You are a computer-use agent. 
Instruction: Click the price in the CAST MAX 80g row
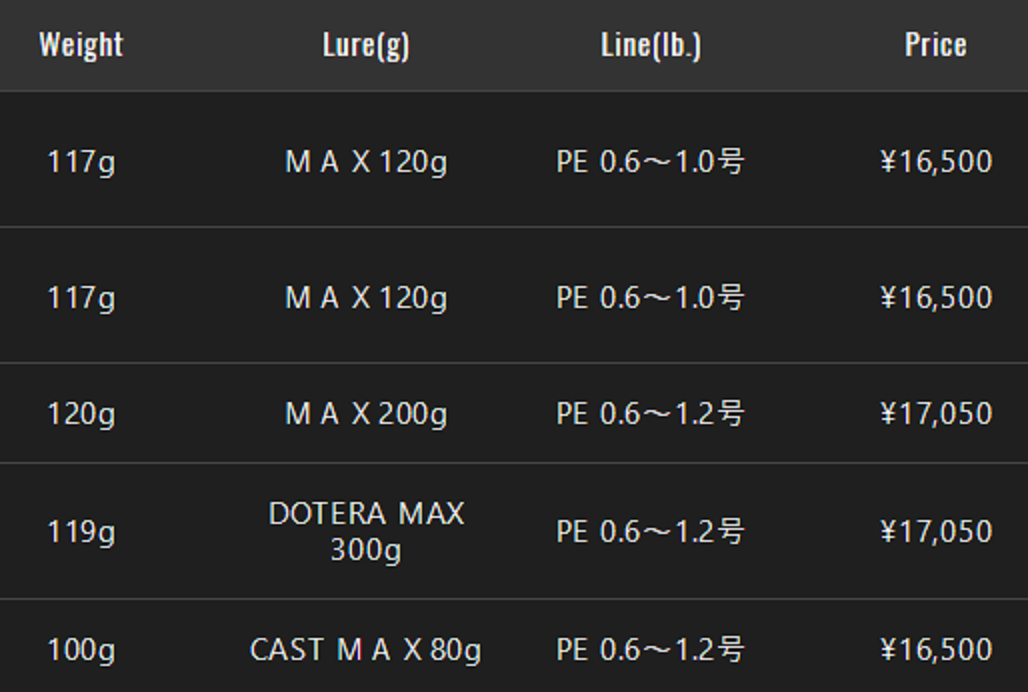pos(935,650)
